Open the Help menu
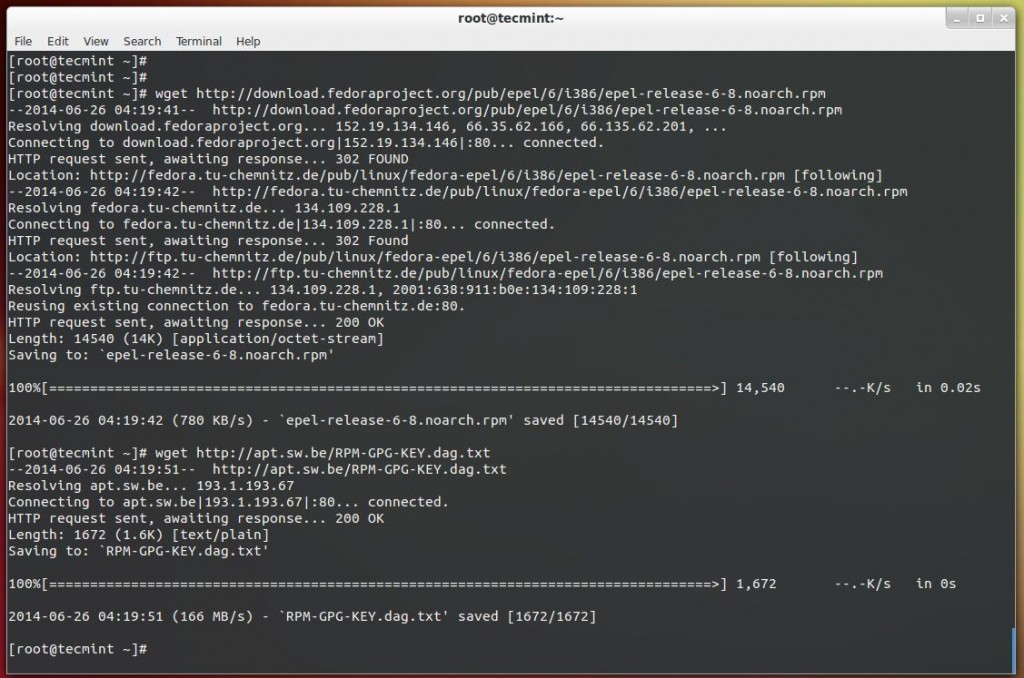The height and width of the screenshot is (678, 1024). [x=246, y=41]
